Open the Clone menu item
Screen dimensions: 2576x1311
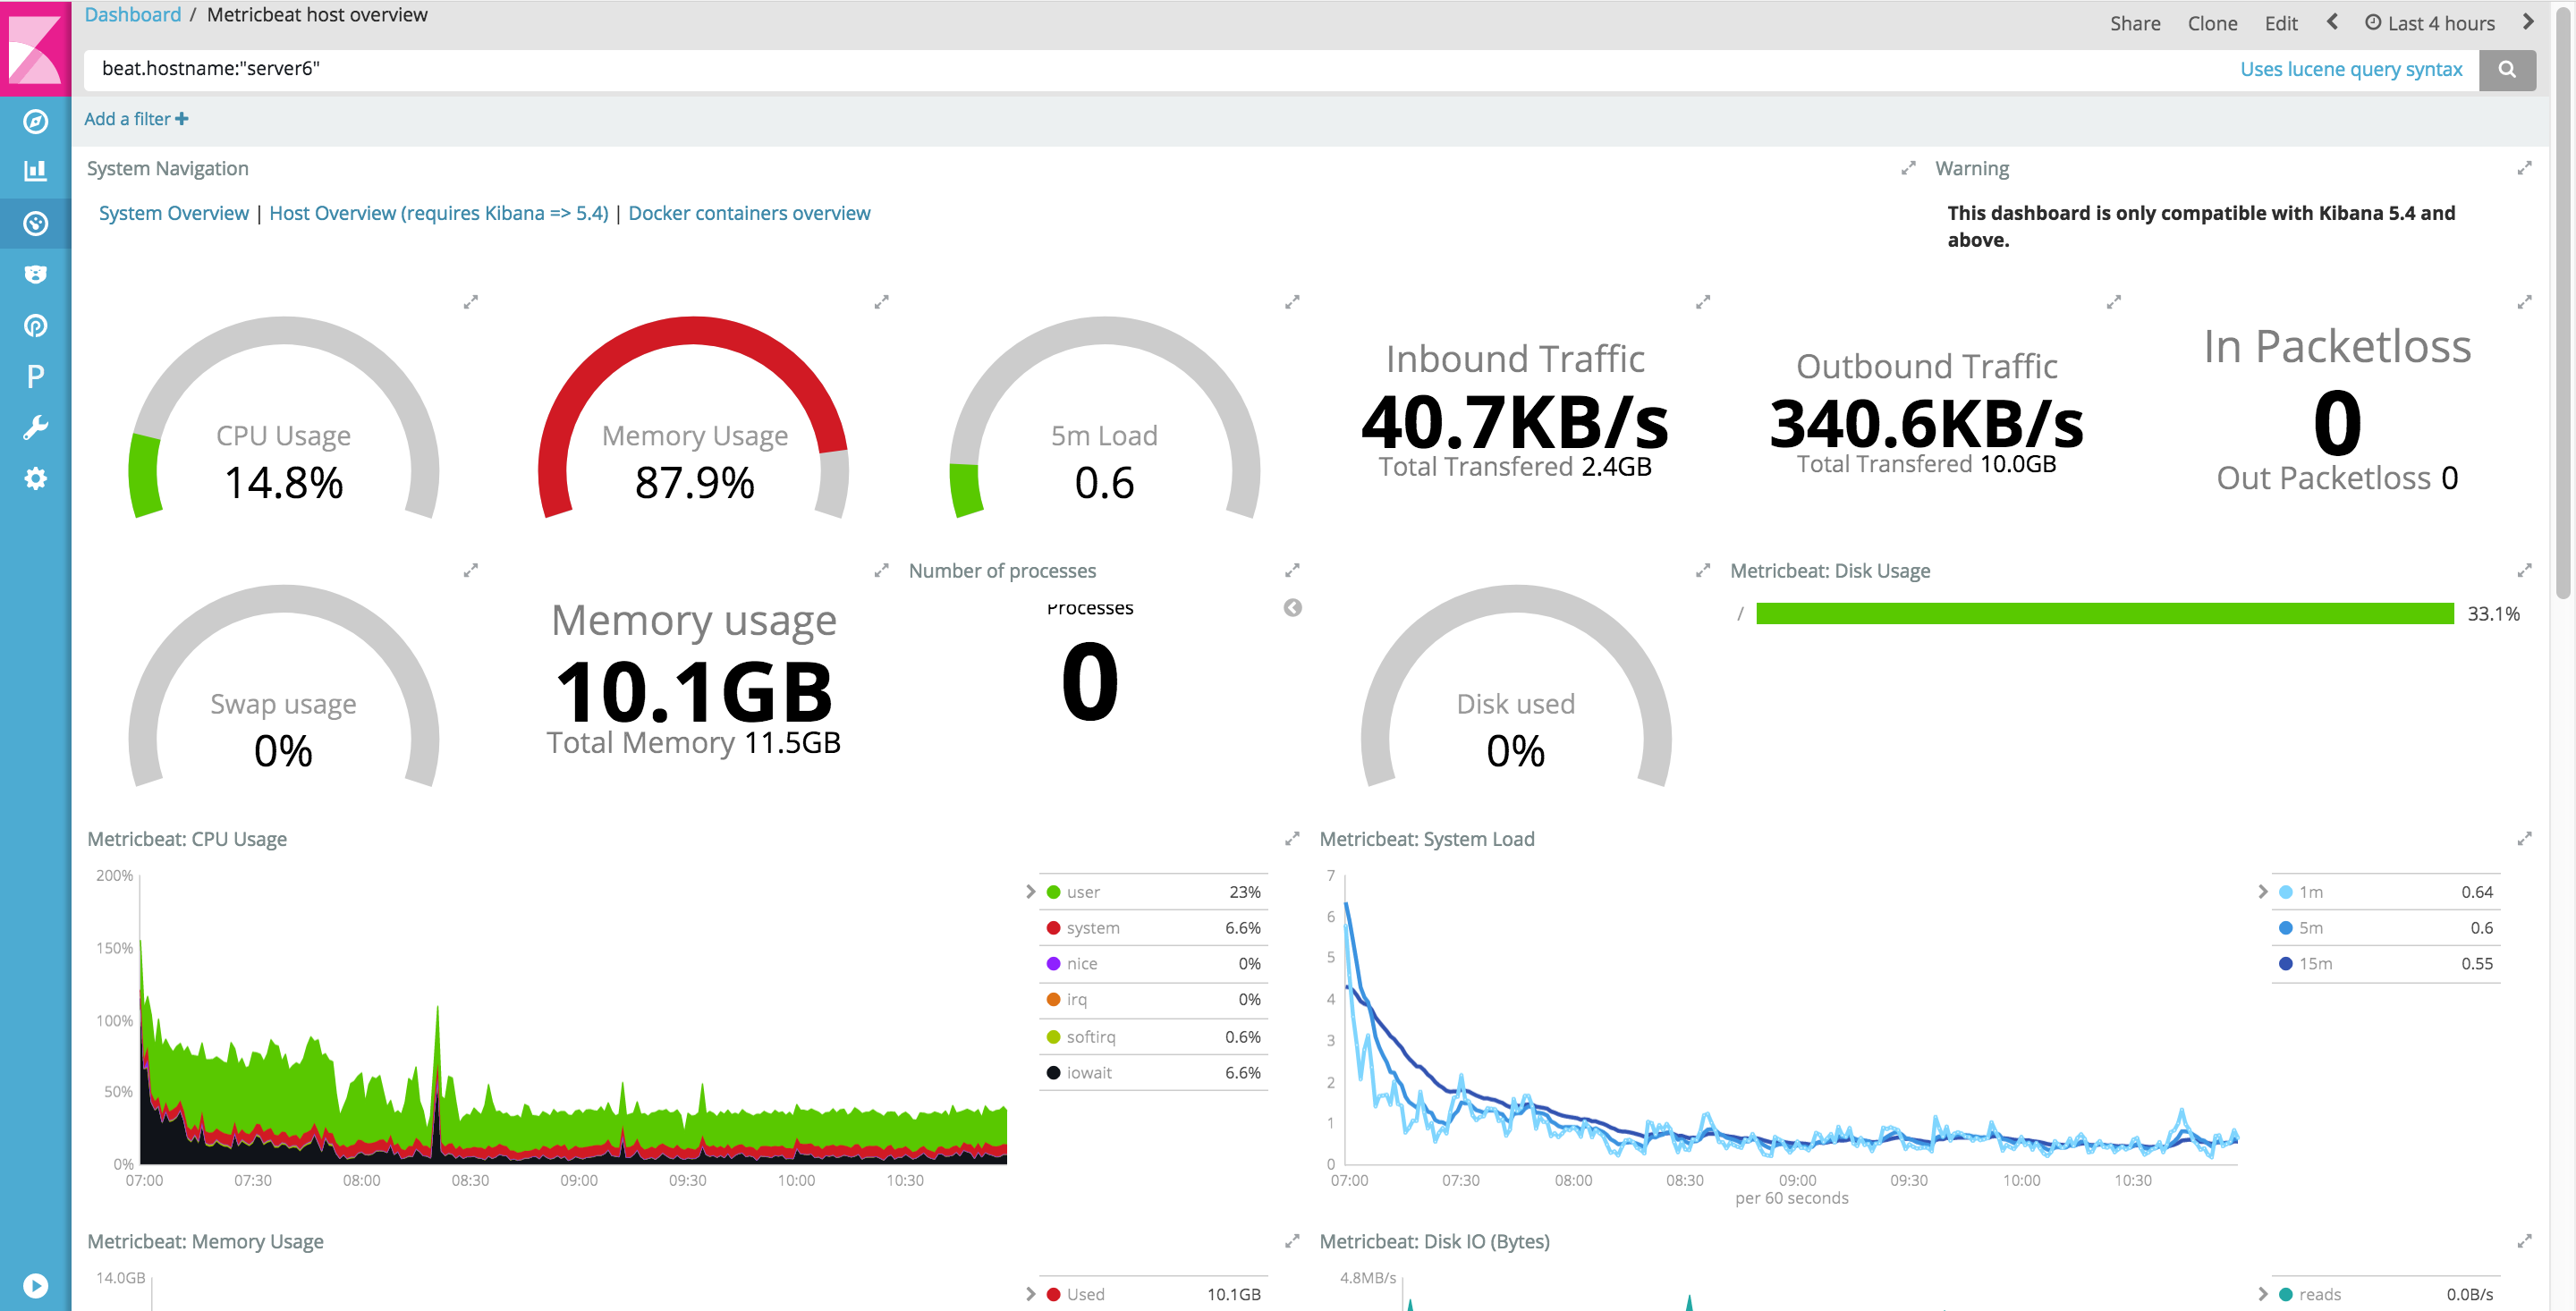tap(2212, 23)
